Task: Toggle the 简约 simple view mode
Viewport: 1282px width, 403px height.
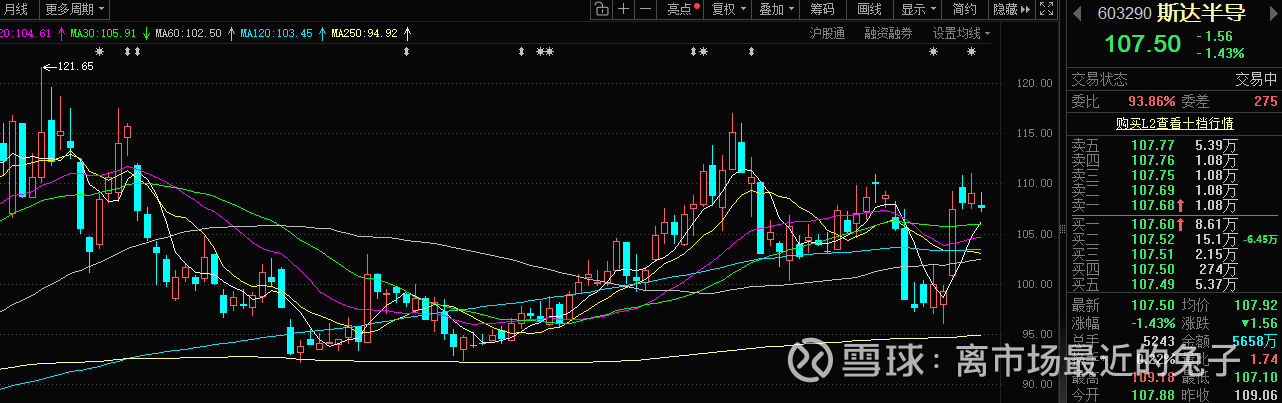Action: tap(964, 10)
